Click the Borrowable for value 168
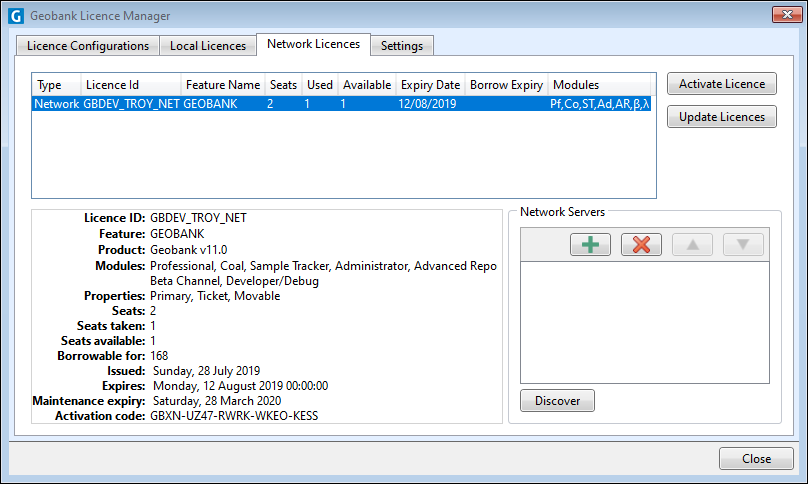809x486 pixels. pyautogui.click(x=159, y=356)
